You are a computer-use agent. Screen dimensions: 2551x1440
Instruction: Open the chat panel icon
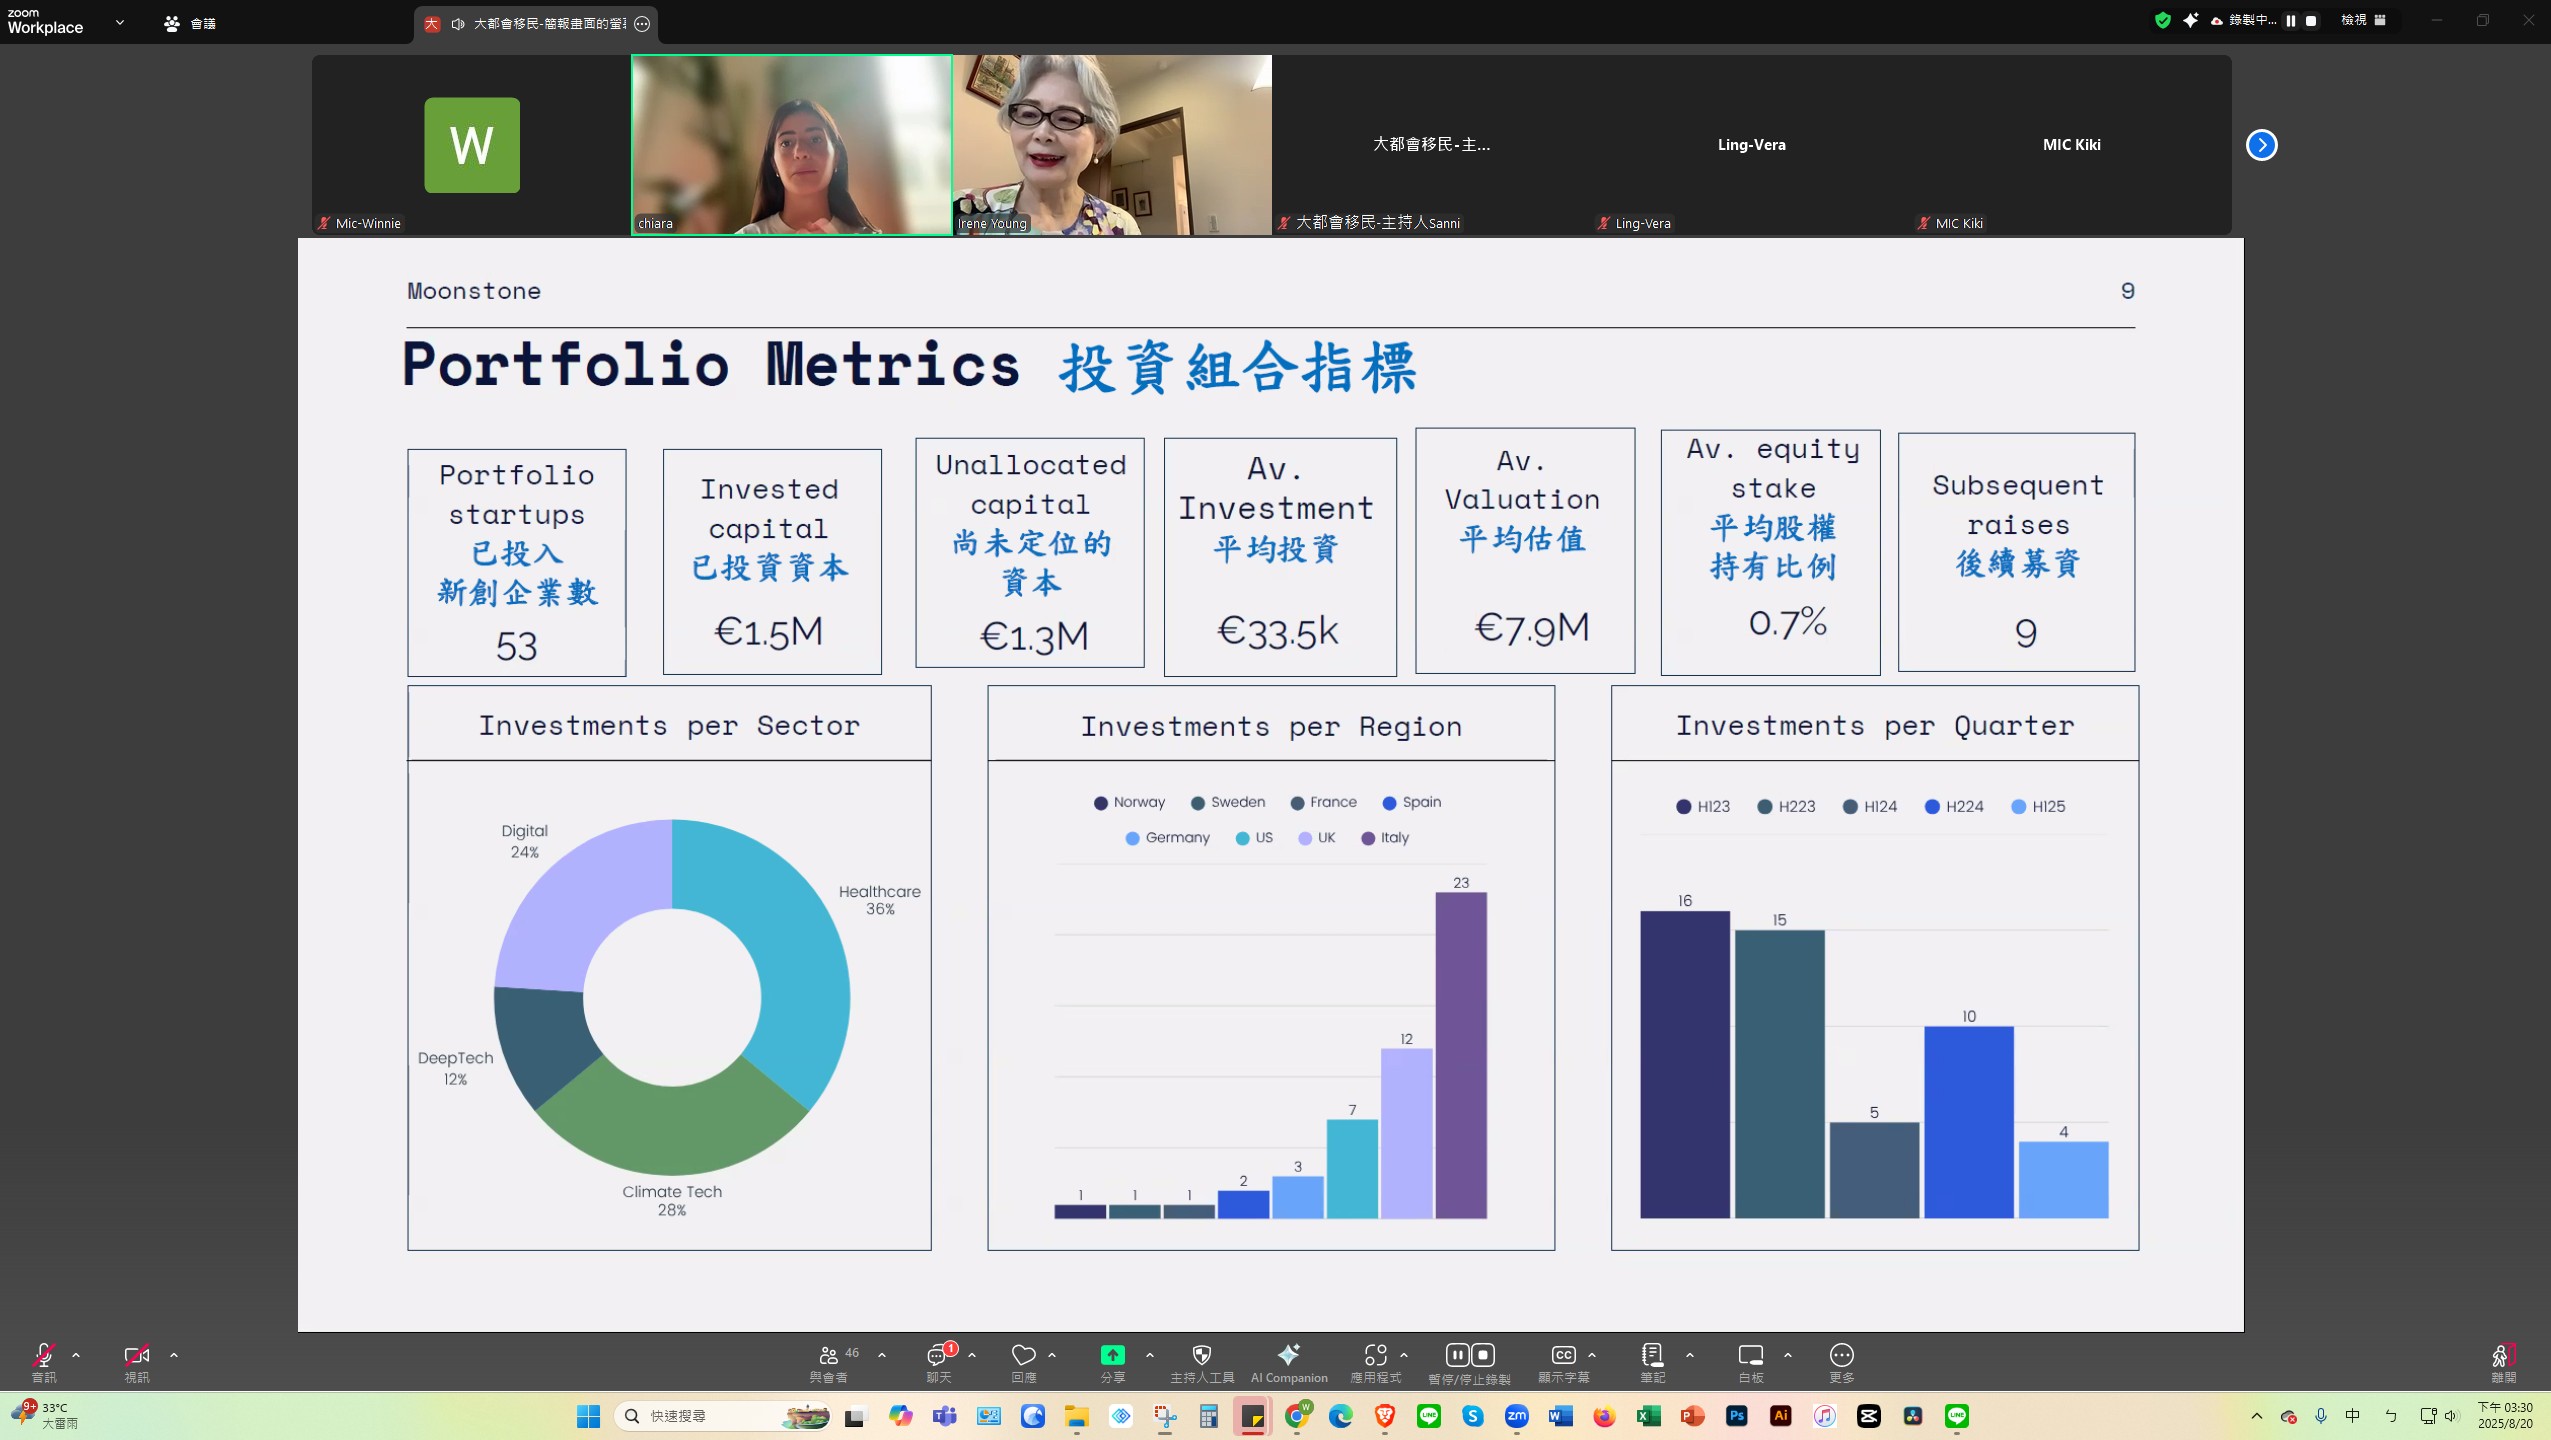938,1356
